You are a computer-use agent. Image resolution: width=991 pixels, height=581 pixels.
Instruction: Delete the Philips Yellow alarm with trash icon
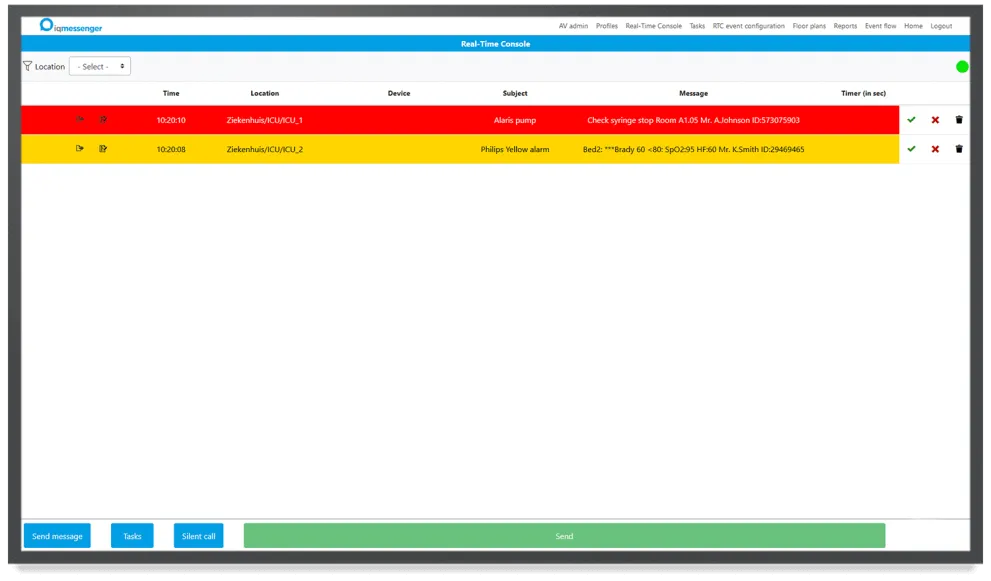click(959, 149)
